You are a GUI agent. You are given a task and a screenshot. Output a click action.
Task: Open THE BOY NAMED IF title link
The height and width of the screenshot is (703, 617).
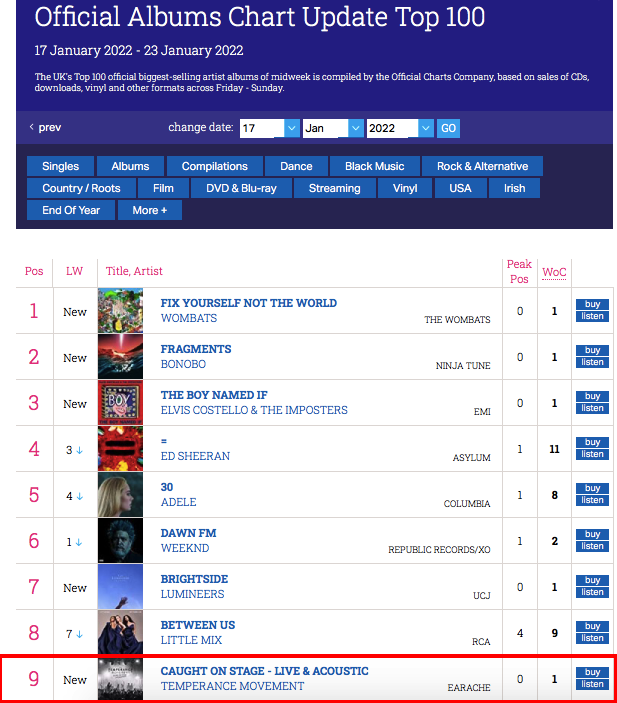[x=214, y=395]
